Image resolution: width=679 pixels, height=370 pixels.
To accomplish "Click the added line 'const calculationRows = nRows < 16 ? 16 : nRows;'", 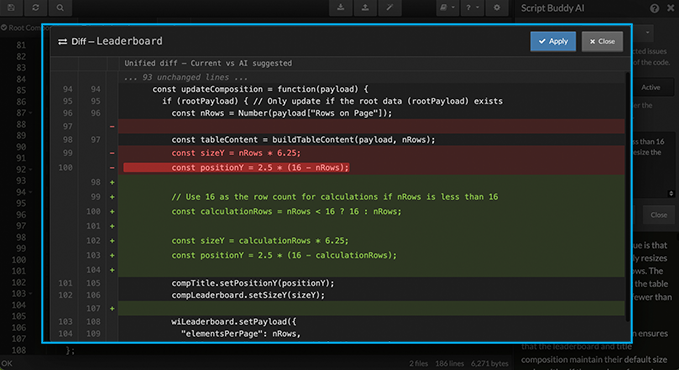I will tap(286, 211).
